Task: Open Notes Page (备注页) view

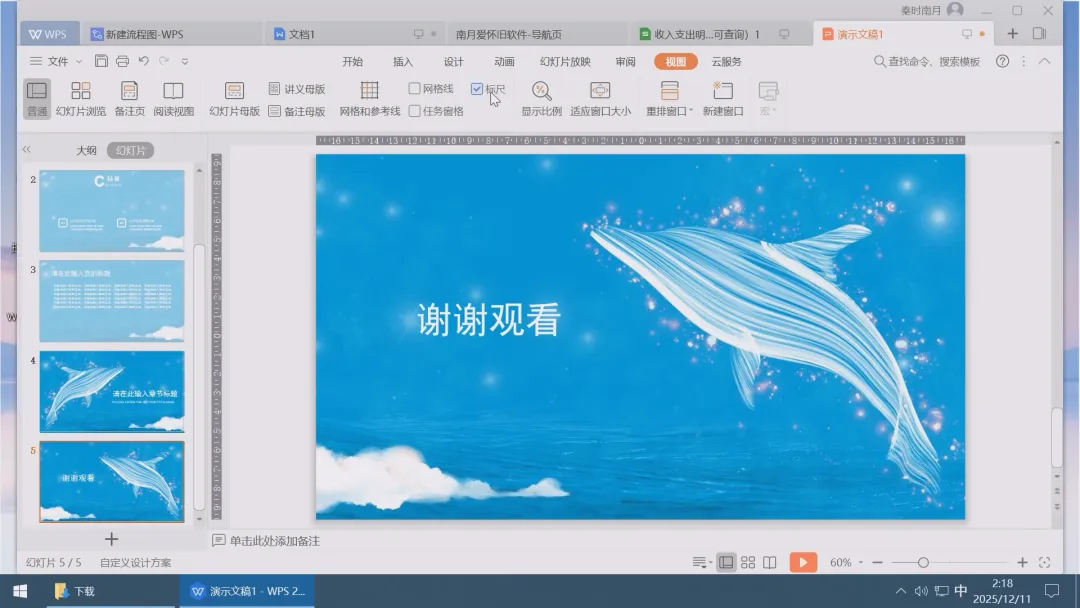Action: (129, 98)
